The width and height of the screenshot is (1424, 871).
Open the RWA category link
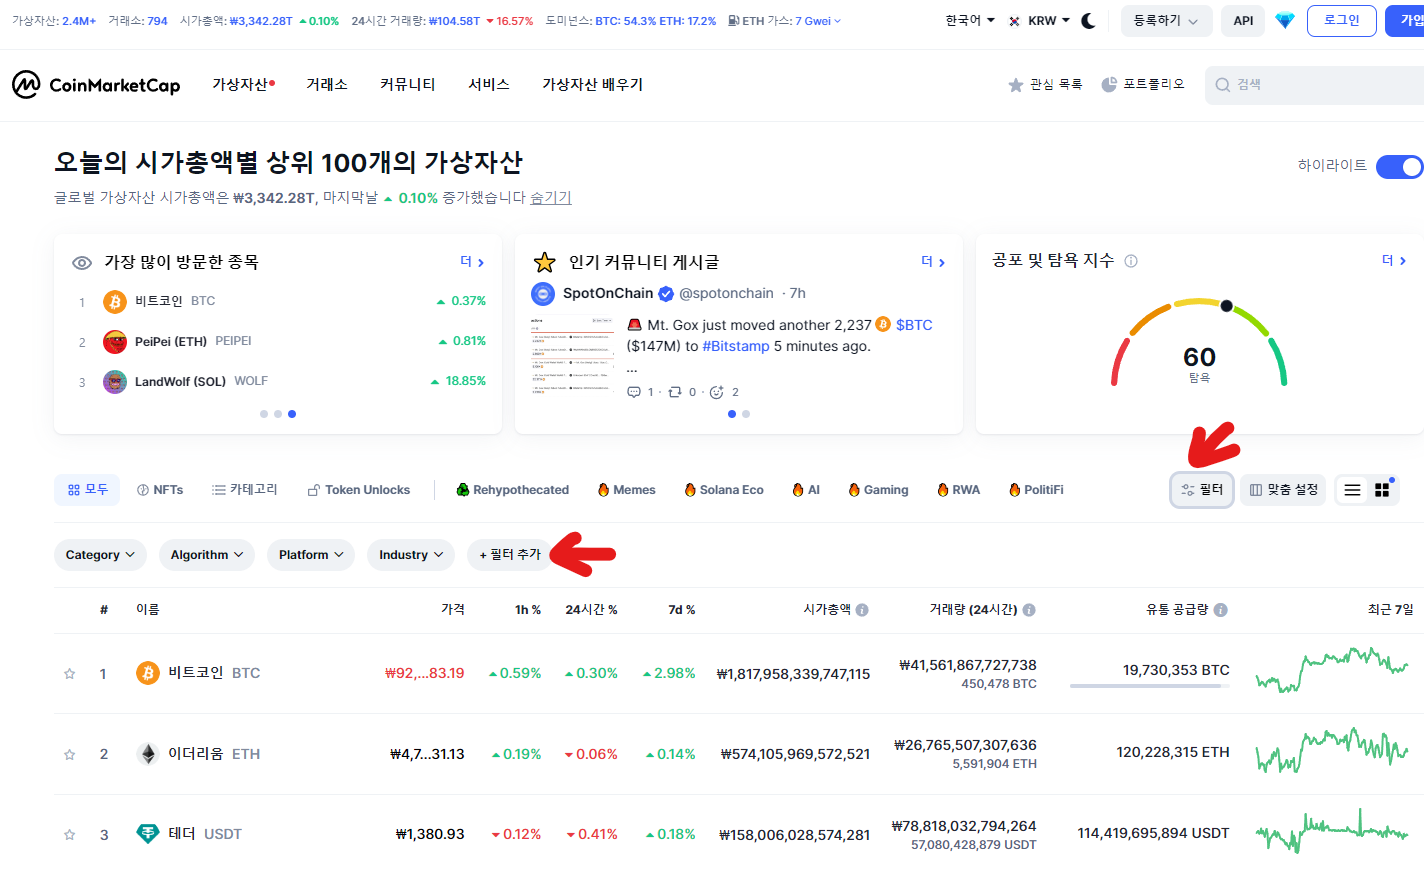coord(958,490)
